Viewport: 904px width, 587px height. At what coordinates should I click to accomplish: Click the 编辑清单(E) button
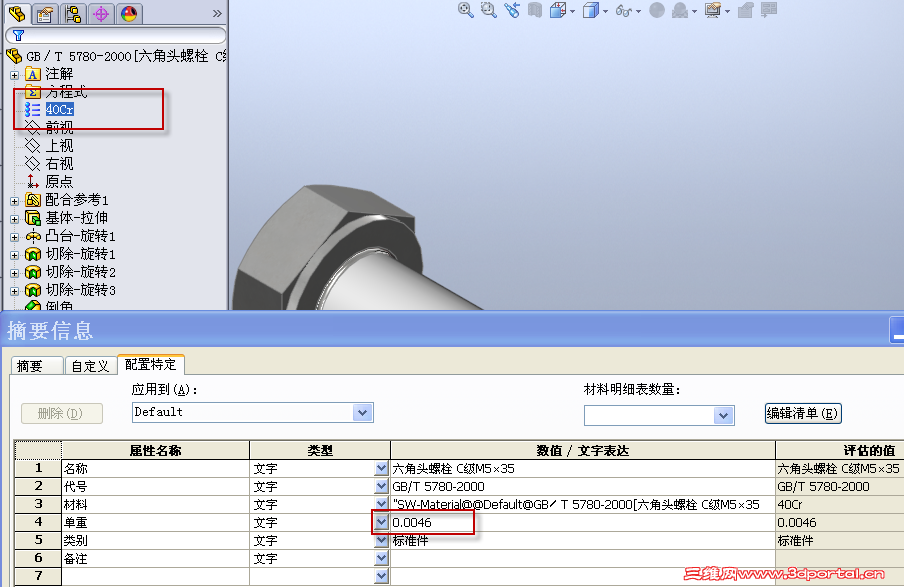point(803,413)
